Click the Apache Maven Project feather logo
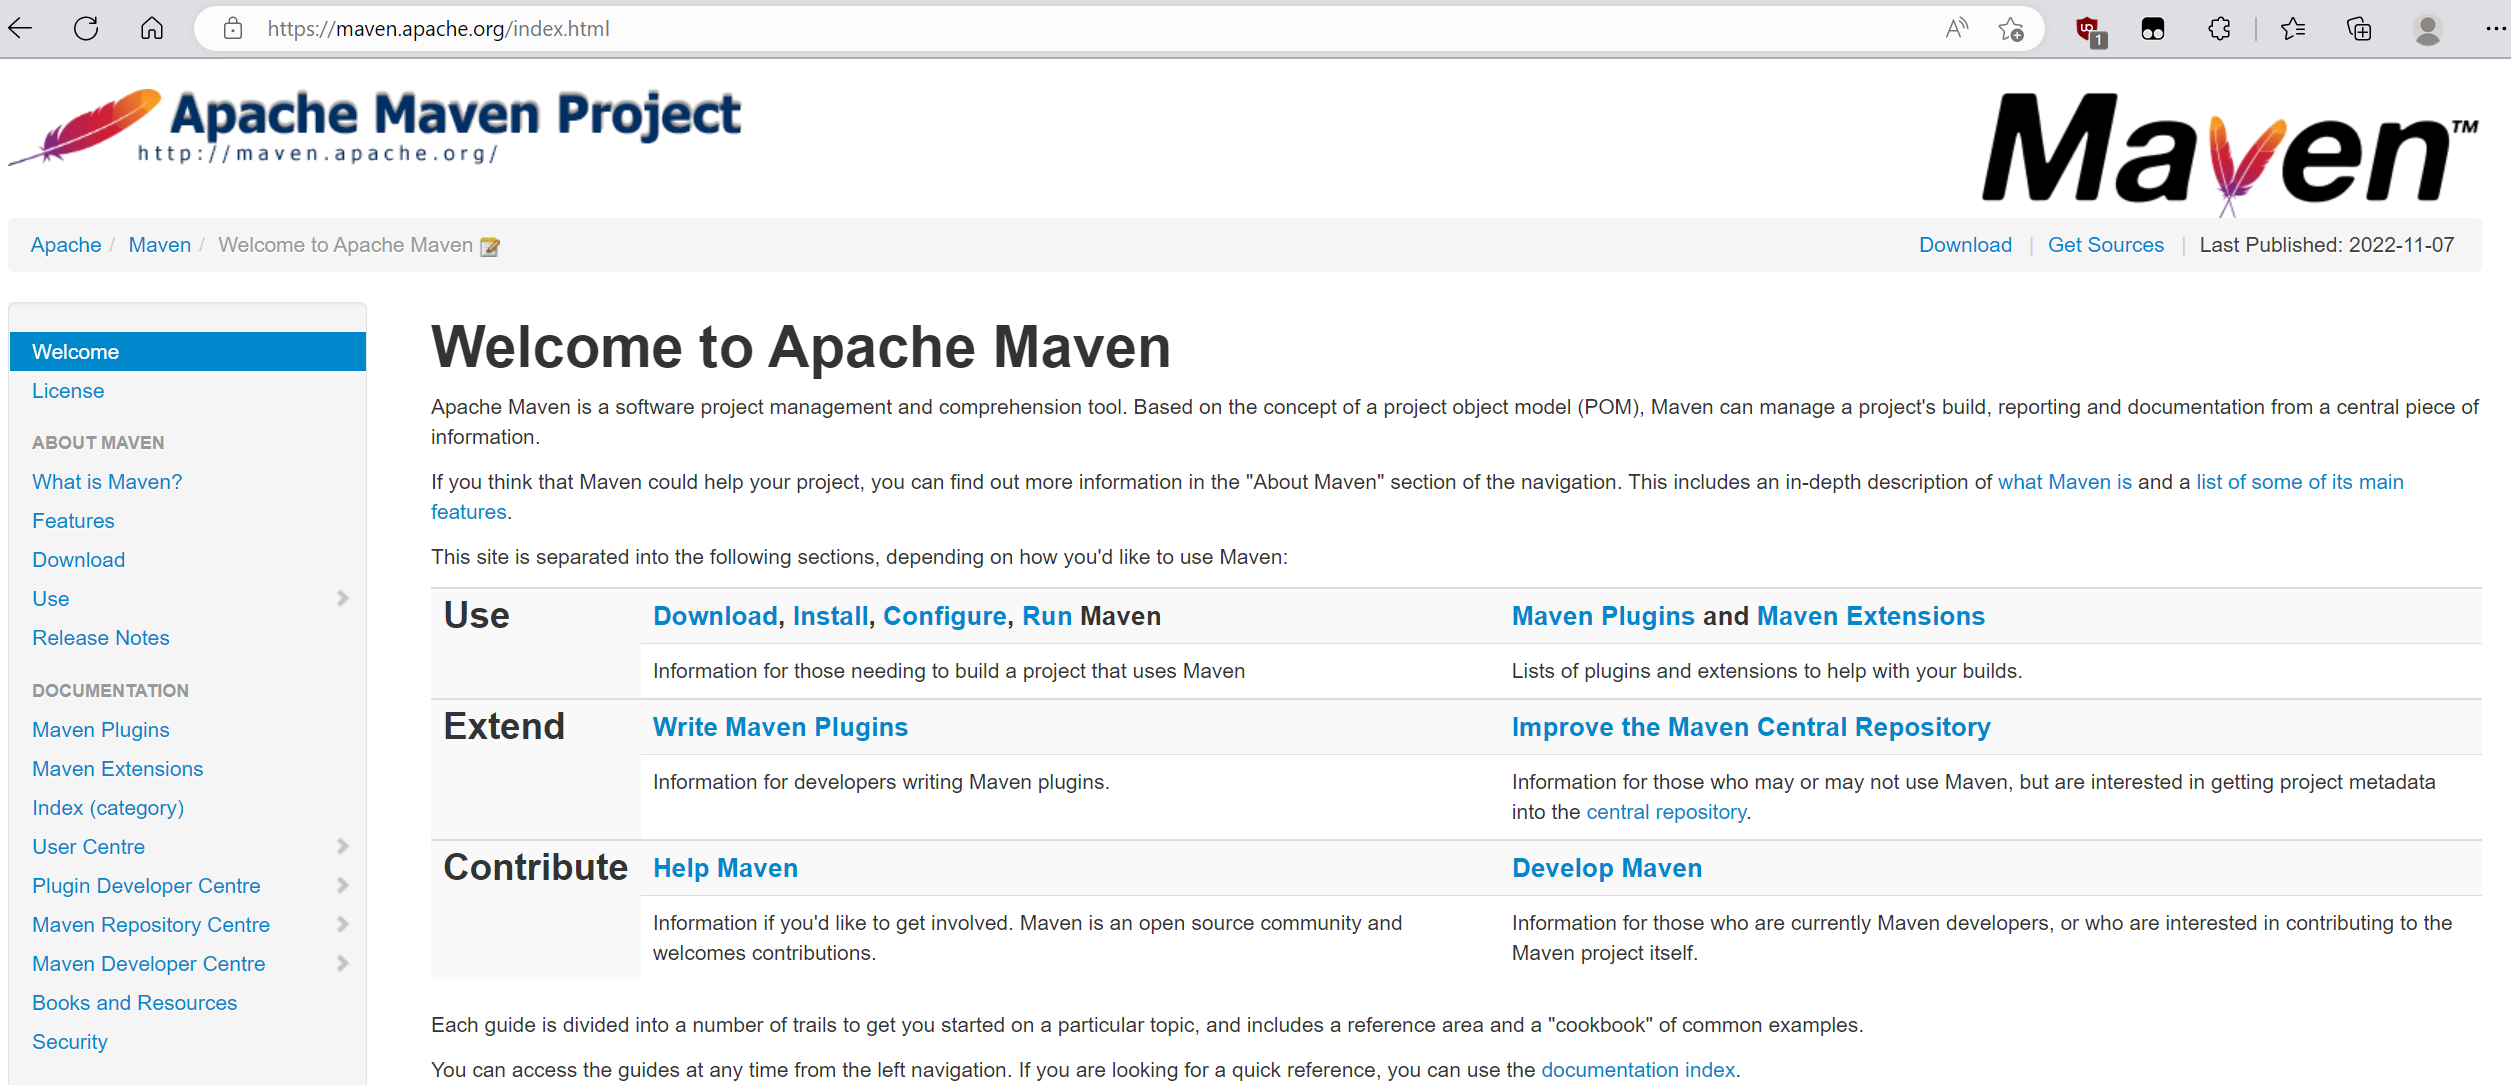 tap(374, 127)
